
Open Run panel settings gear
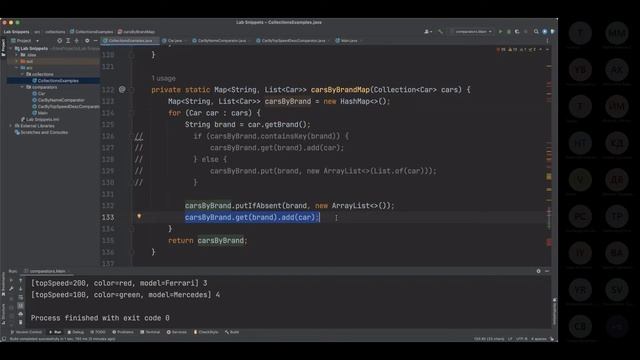click(538, 271)
